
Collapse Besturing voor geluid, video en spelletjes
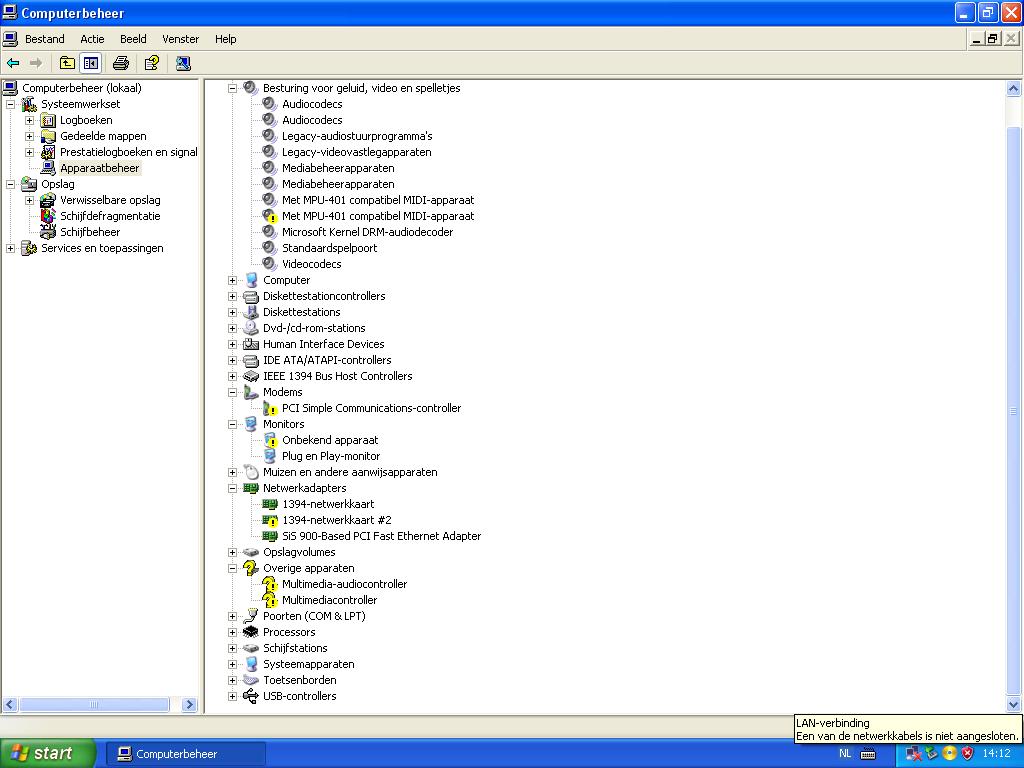point(232,88)
